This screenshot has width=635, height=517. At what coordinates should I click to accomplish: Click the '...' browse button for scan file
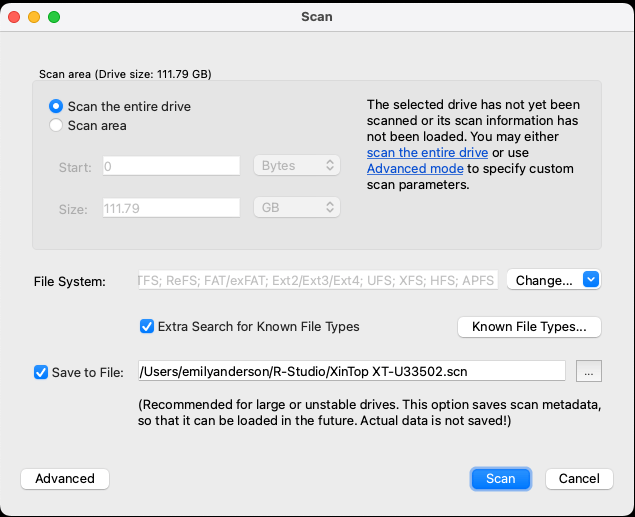(589, 371)
